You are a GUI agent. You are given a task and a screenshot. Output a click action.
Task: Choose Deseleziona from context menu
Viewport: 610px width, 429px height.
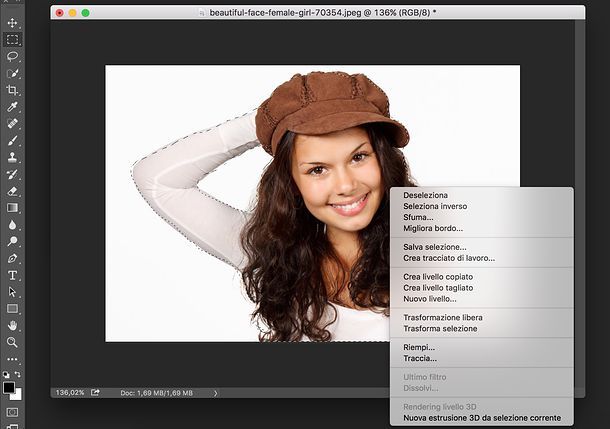(425, 195)
